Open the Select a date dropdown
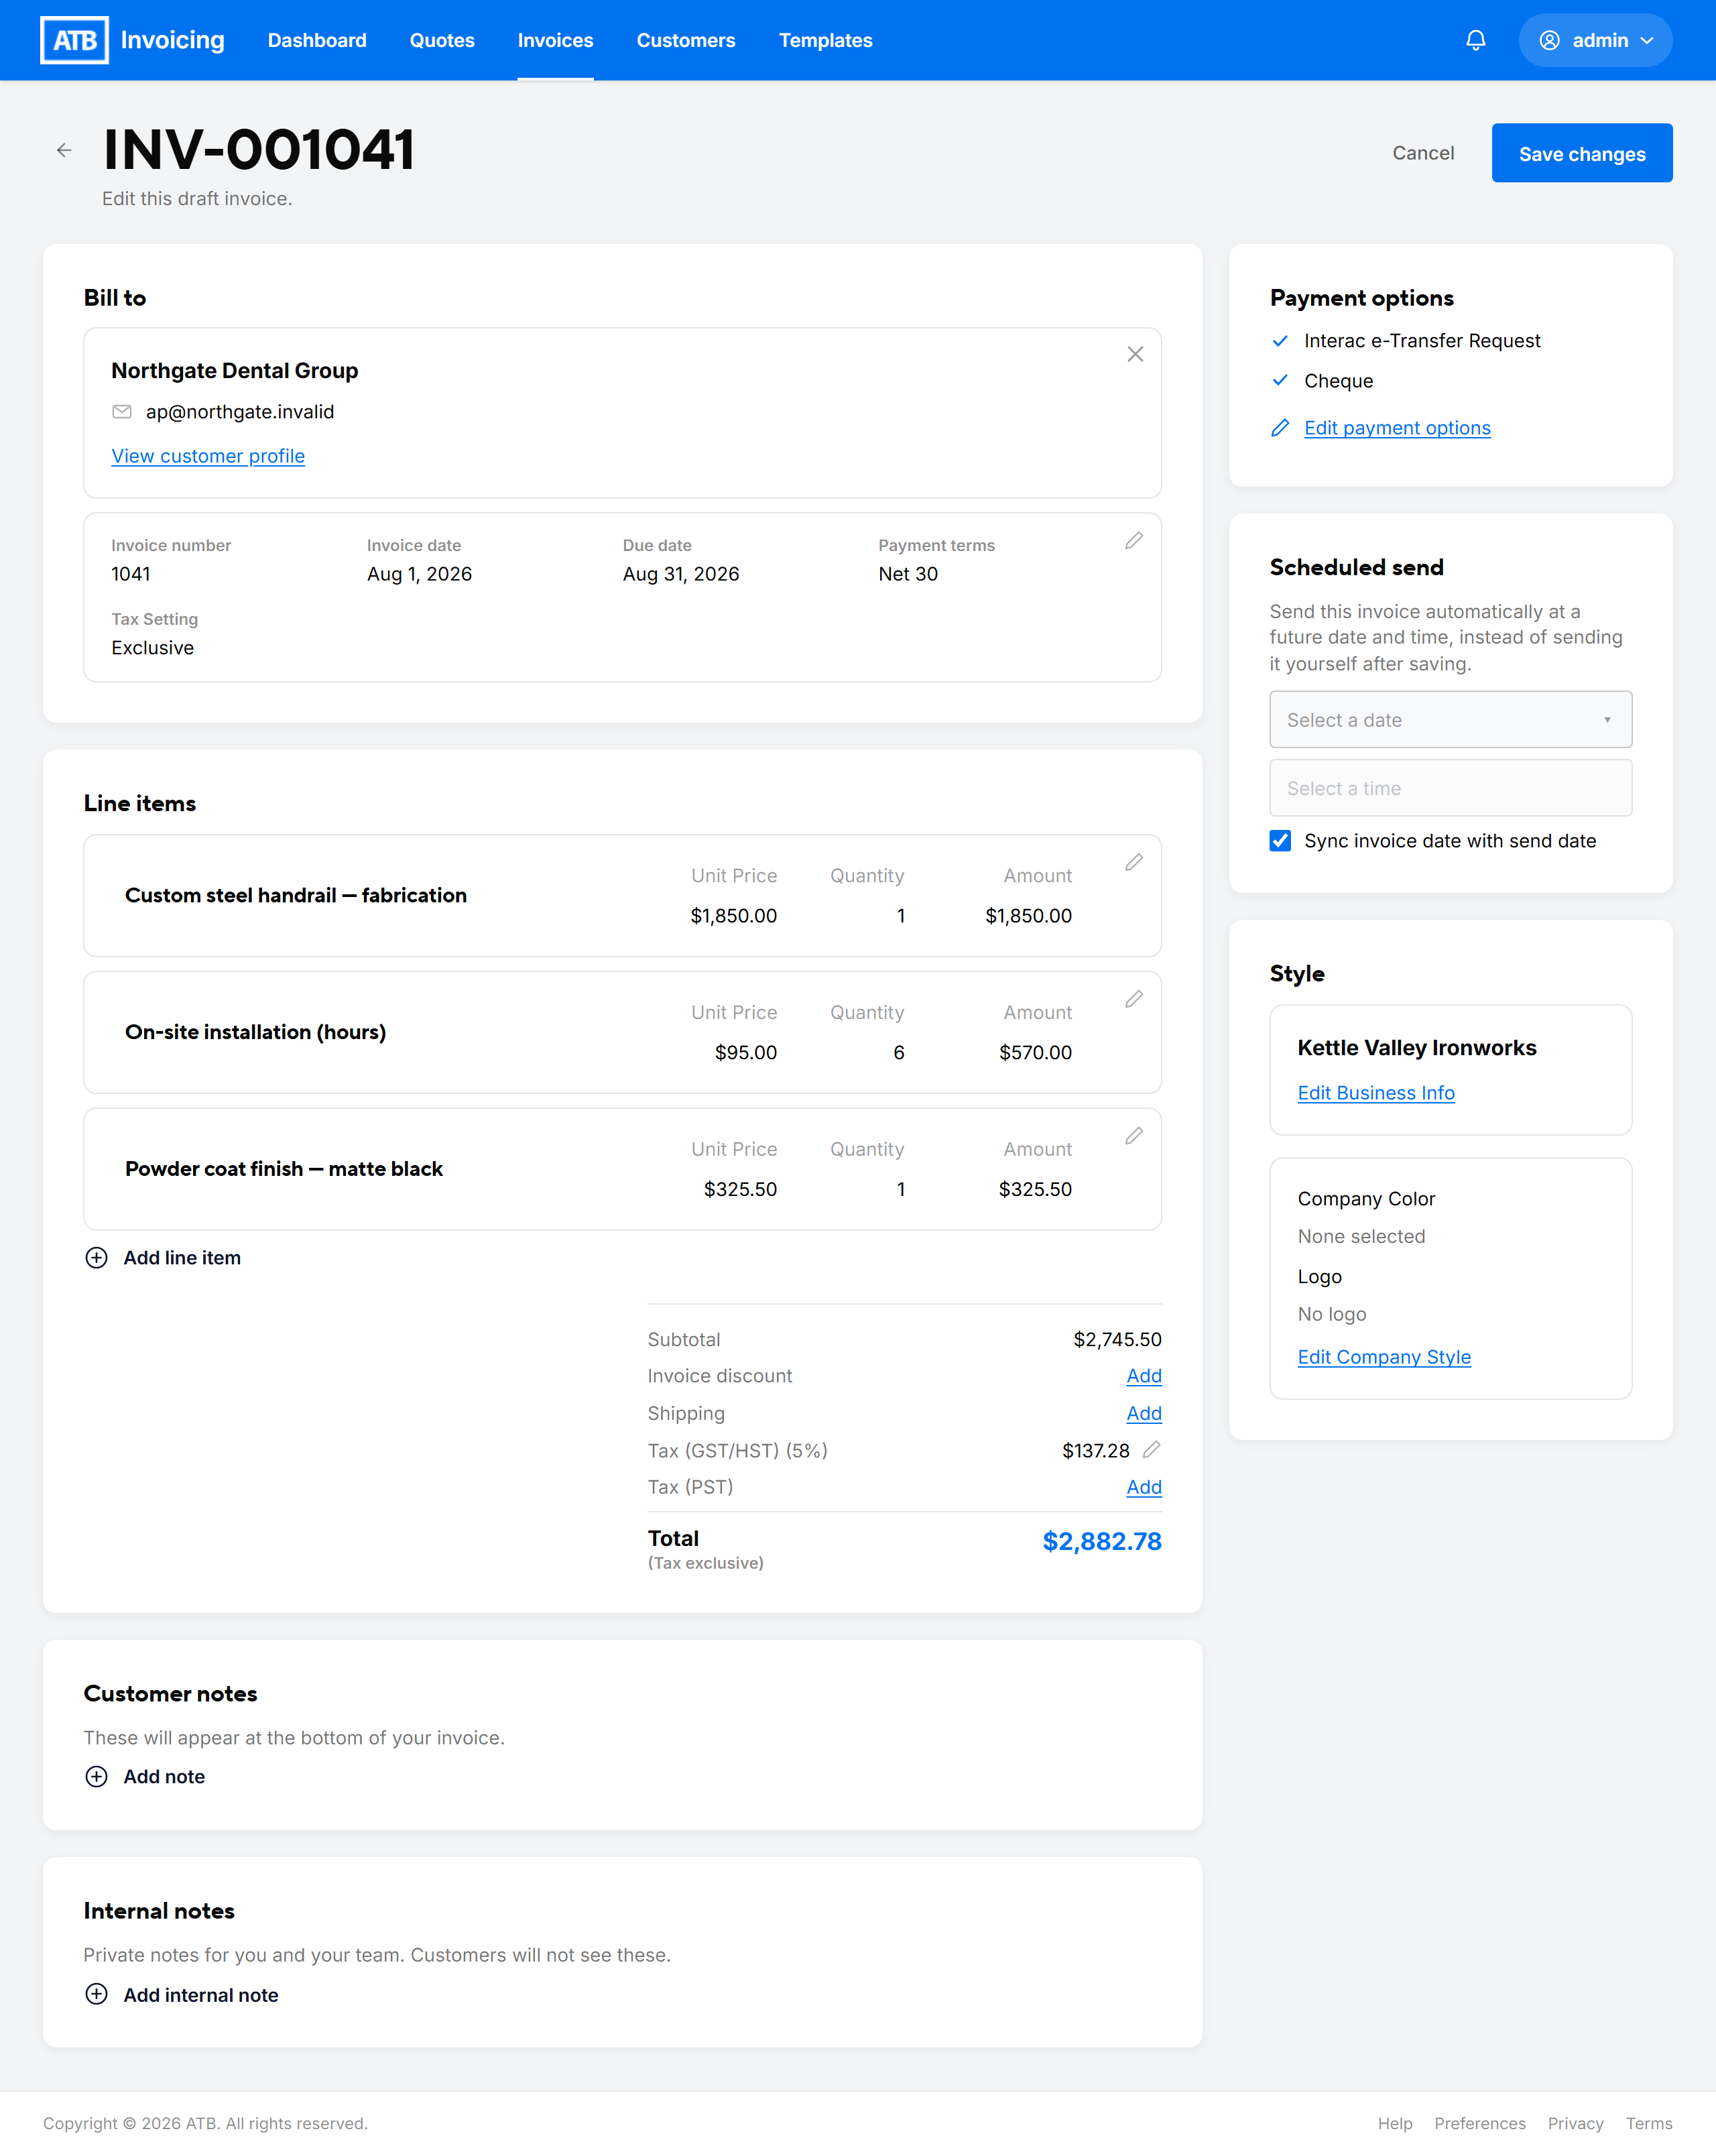Viewport: 1716px width, 2156px height. coord(1450,720)
